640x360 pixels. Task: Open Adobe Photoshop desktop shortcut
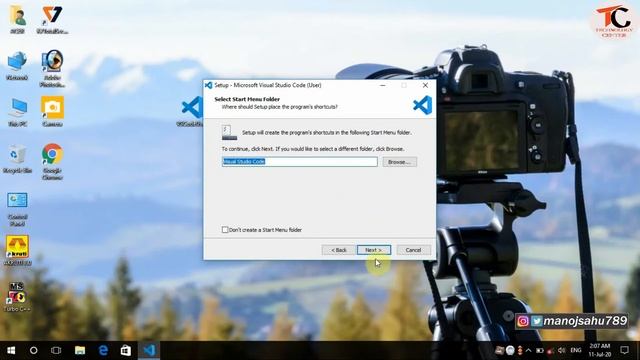point(52,69)
